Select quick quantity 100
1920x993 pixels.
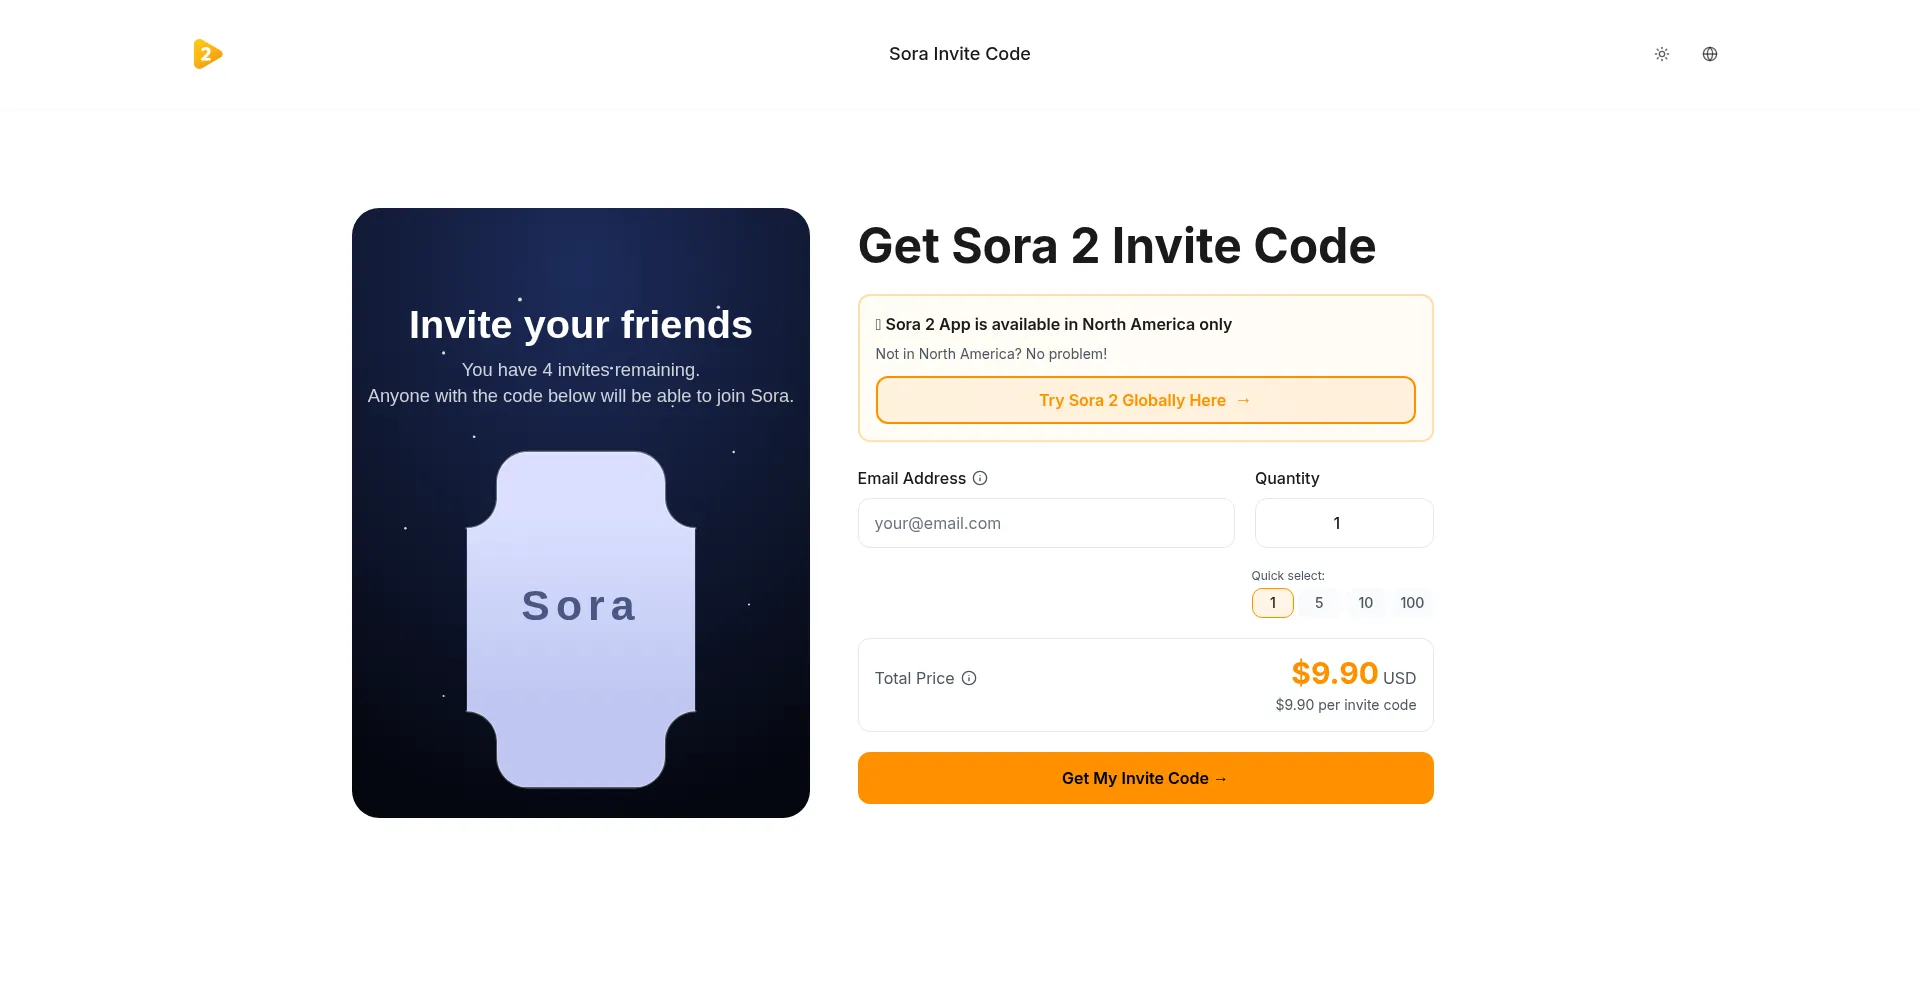click(1412, 603)
